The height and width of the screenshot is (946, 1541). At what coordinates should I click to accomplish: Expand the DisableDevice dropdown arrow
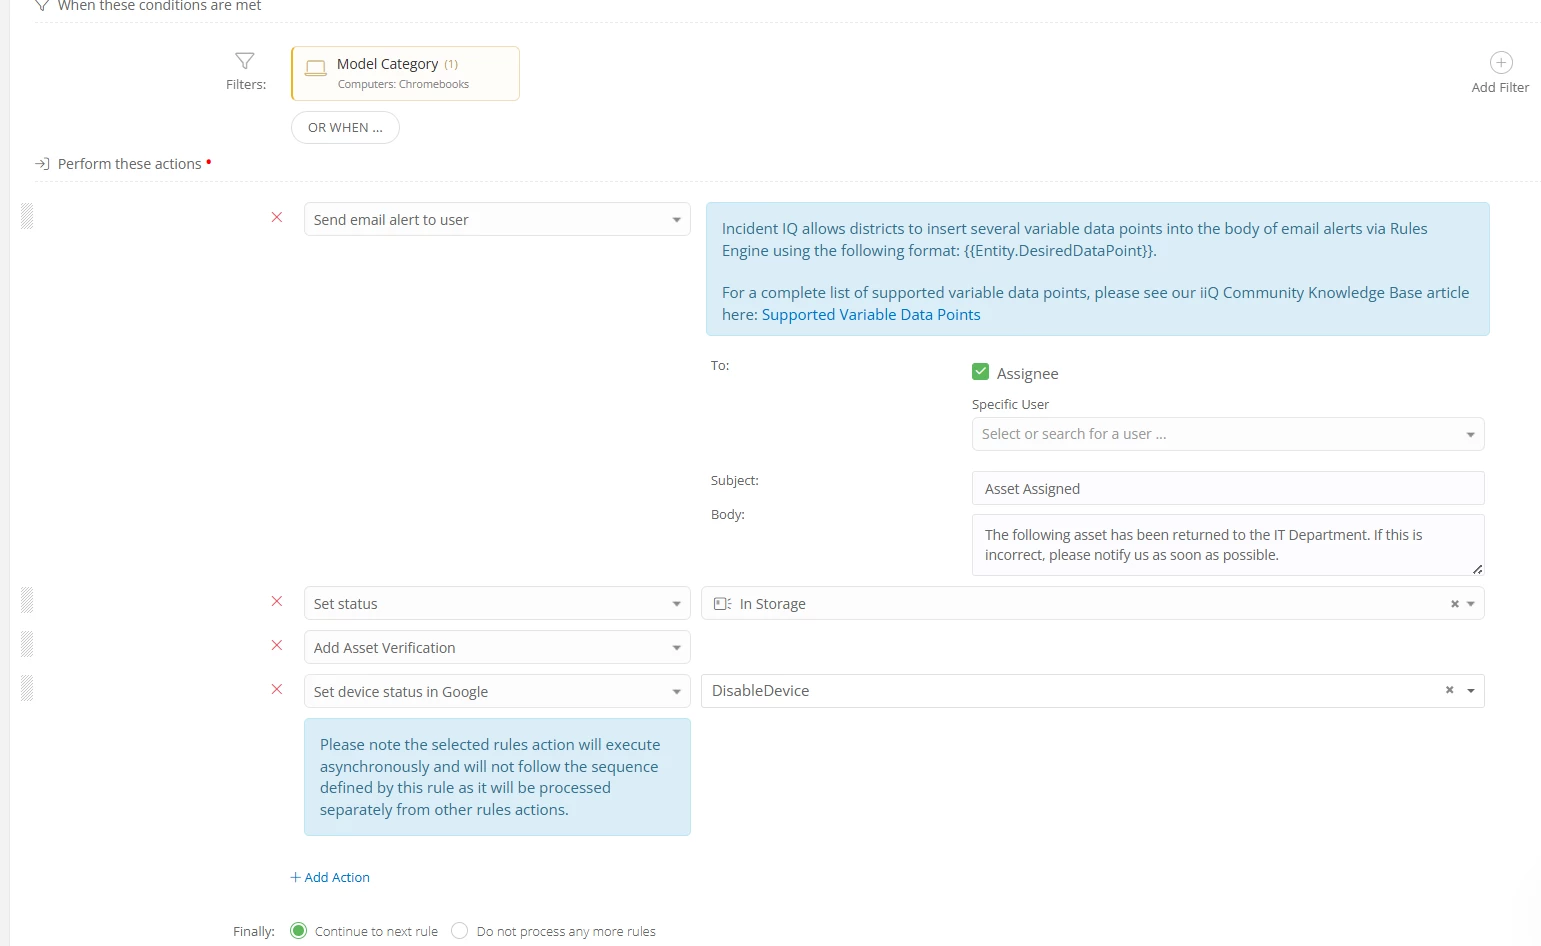tap(1471, 691)
